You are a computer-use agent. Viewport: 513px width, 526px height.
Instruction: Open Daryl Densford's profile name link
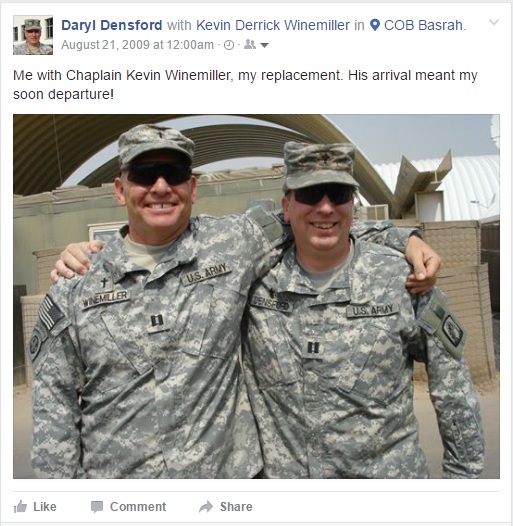coord(112,25)
